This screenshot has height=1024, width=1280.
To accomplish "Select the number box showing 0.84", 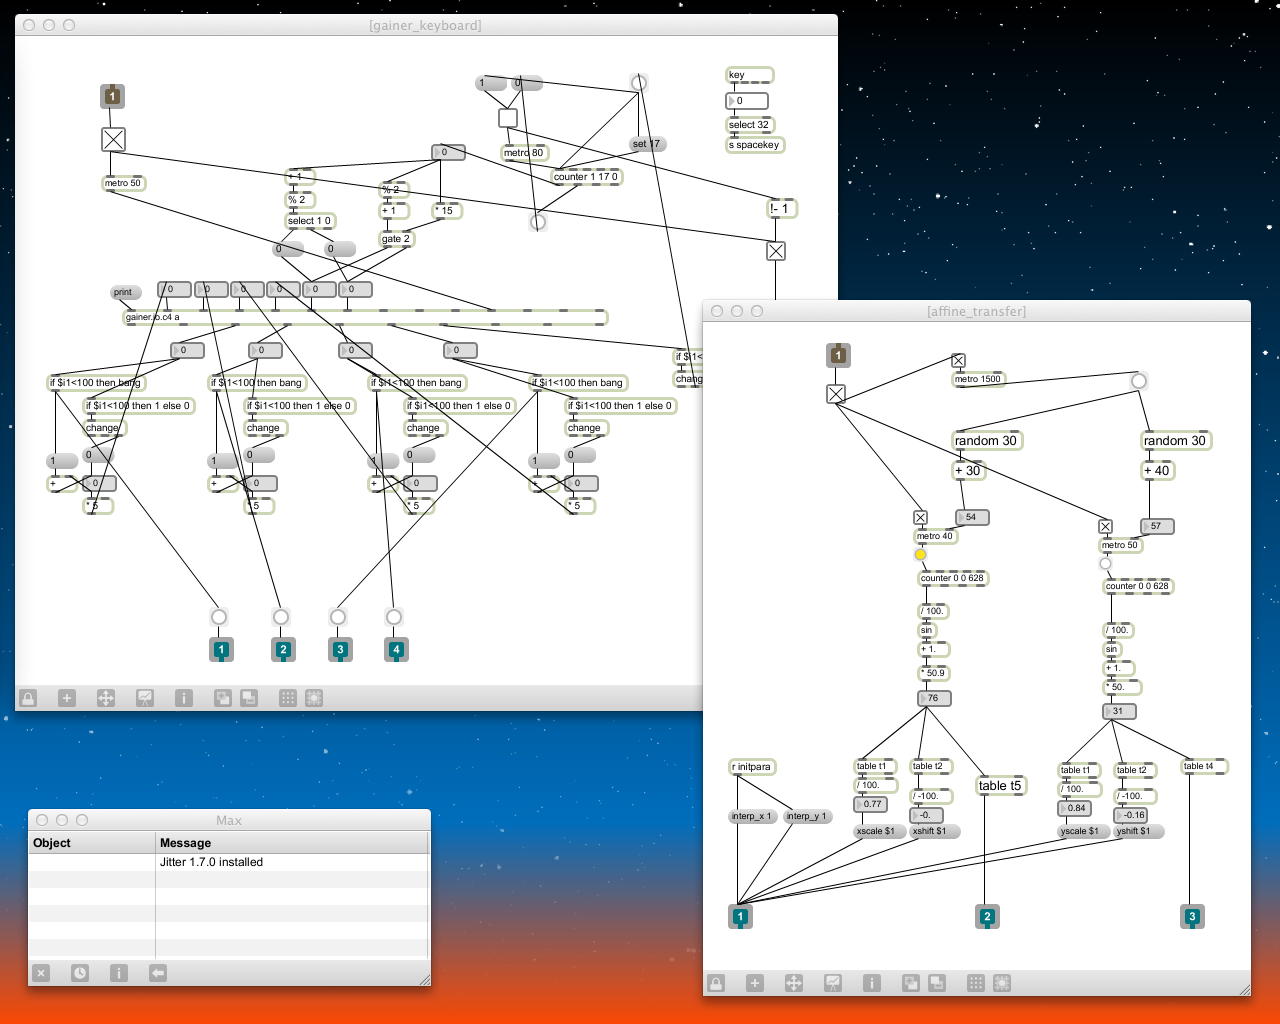I will pos(1075,808).
